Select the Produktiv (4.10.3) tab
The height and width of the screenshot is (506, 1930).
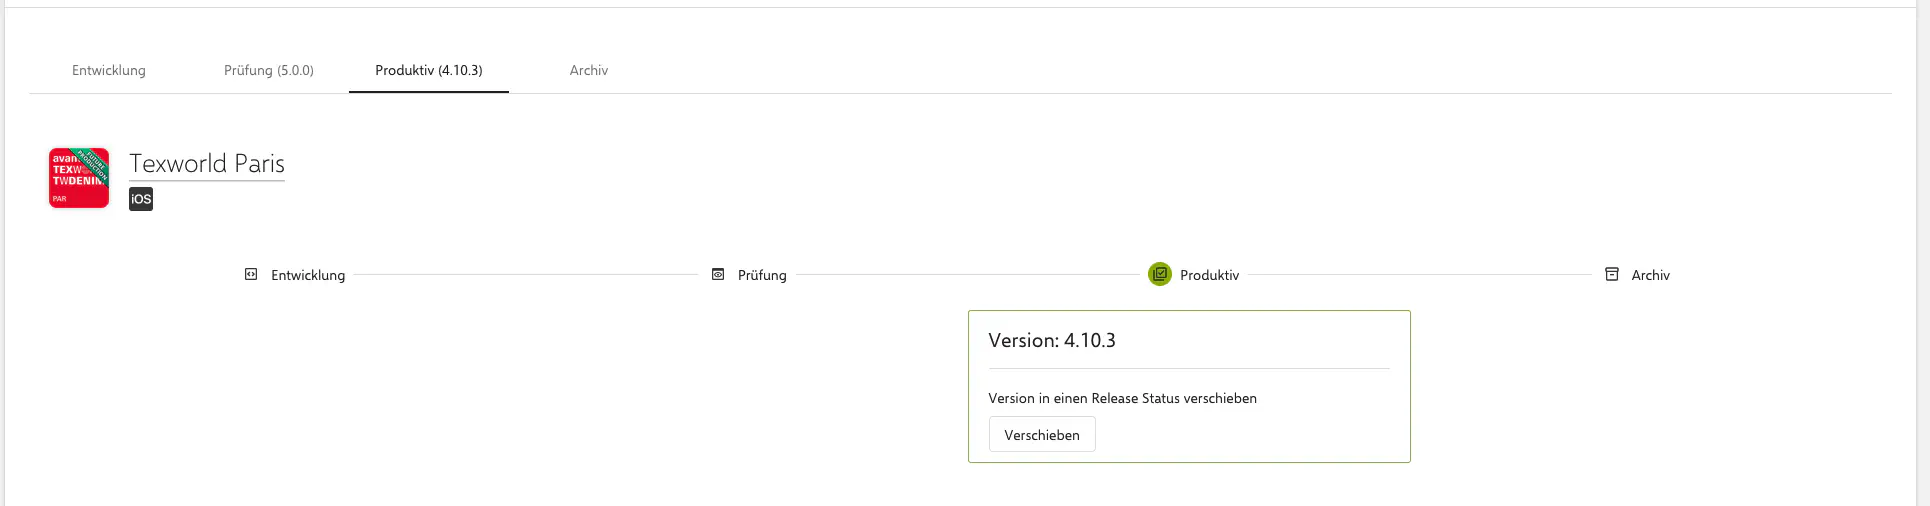pos(429,70)
